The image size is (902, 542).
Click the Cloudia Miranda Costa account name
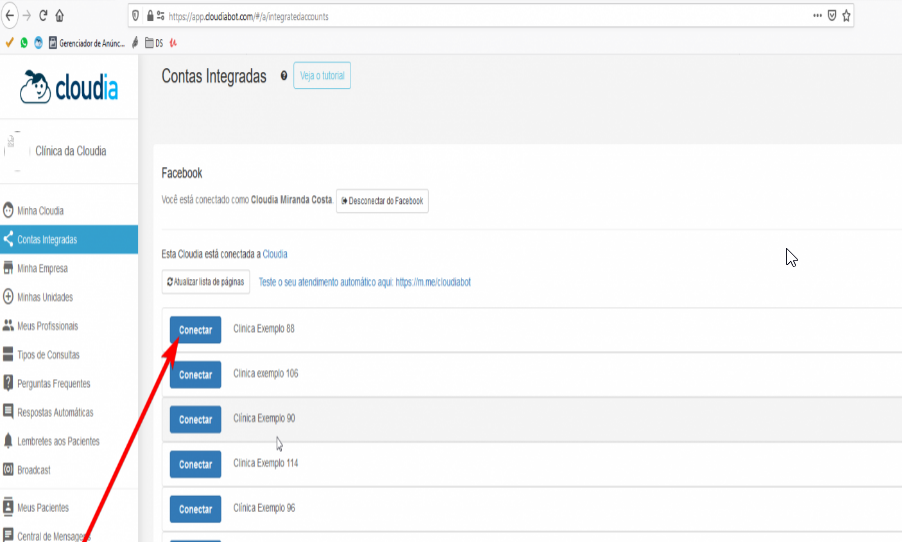pyautogui.click(x=292, y=200)
